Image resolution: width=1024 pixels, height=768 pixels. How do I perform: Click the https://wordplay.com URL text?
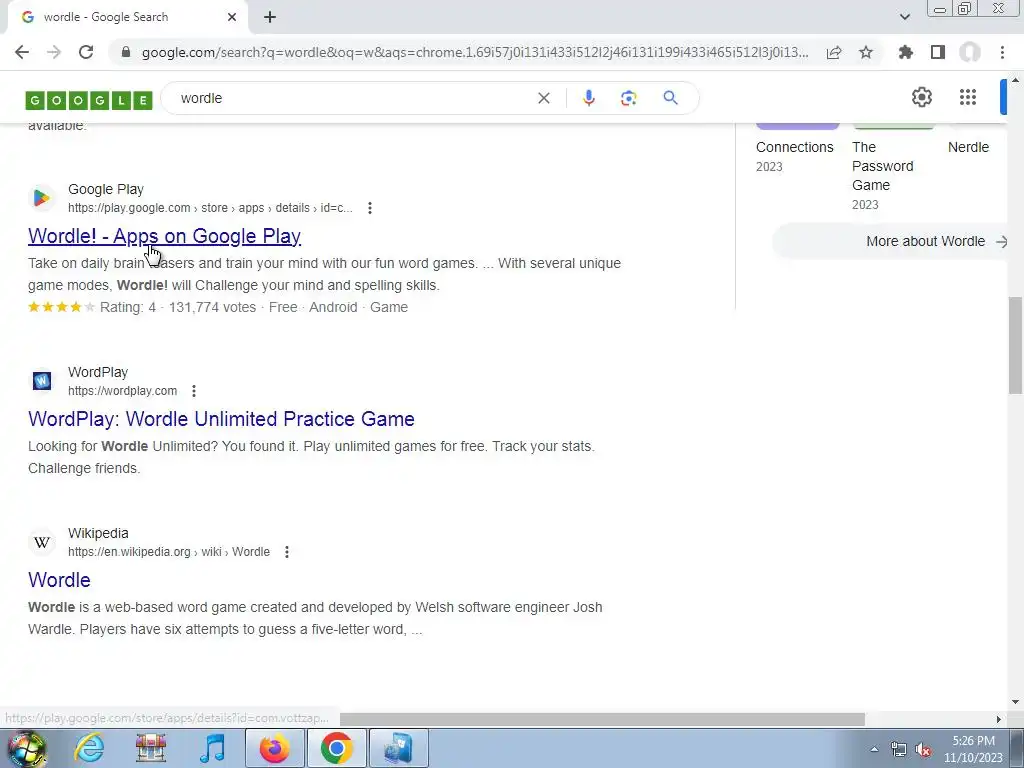click(123, 391)
